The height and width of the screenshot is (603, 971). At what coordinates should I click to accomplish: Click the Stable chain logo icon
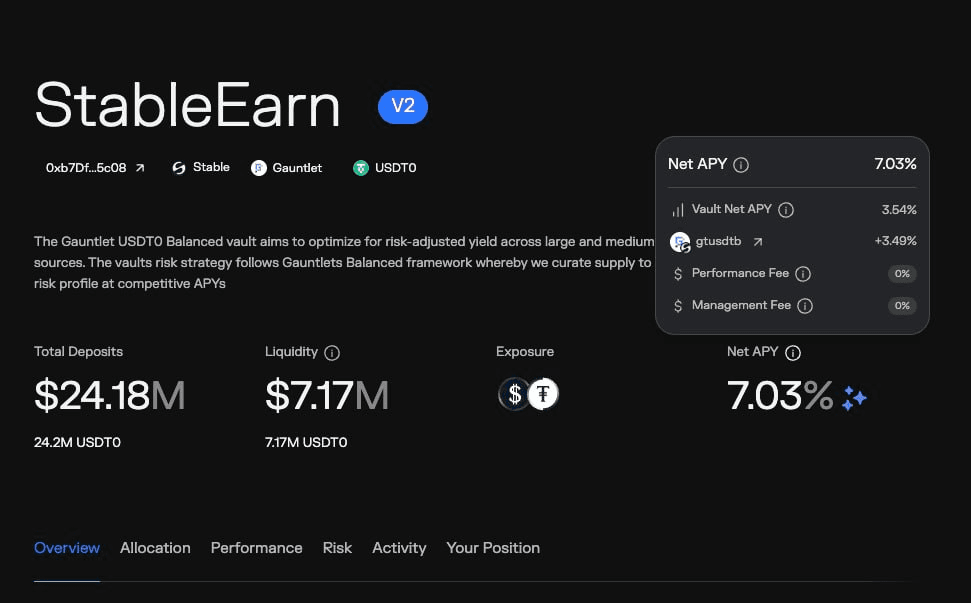179,168
